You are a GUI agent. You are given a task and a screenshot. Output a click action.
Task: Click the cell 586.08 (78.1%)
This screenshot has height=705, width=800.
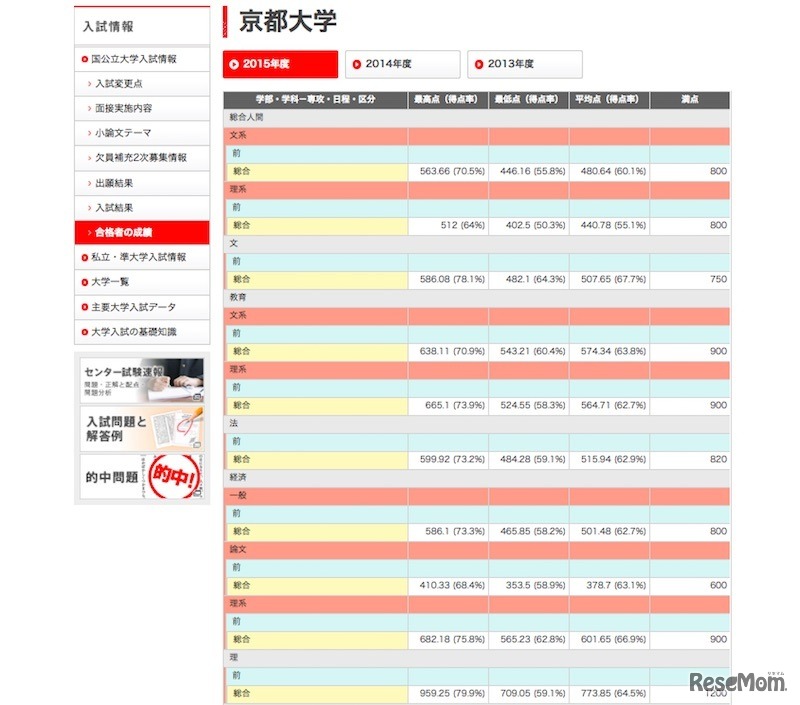tap(448, 280)
